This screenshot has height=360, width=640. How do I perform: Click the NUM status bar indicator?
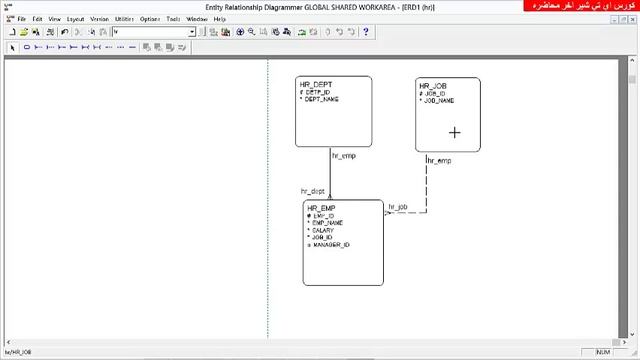point(603,352)
